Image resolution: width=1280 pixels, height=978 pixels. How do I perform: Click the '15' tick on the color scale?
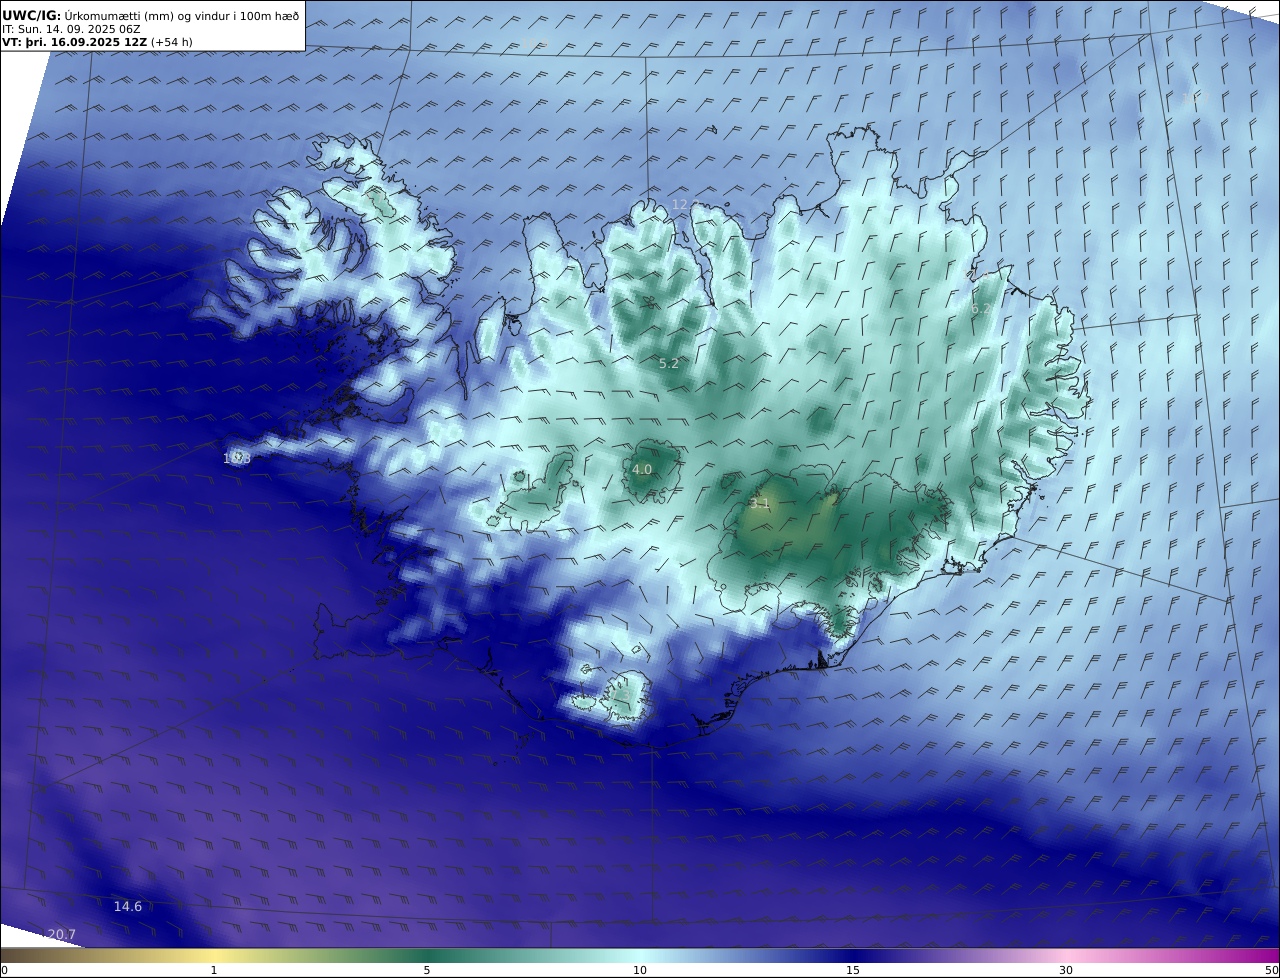point(853,970)
